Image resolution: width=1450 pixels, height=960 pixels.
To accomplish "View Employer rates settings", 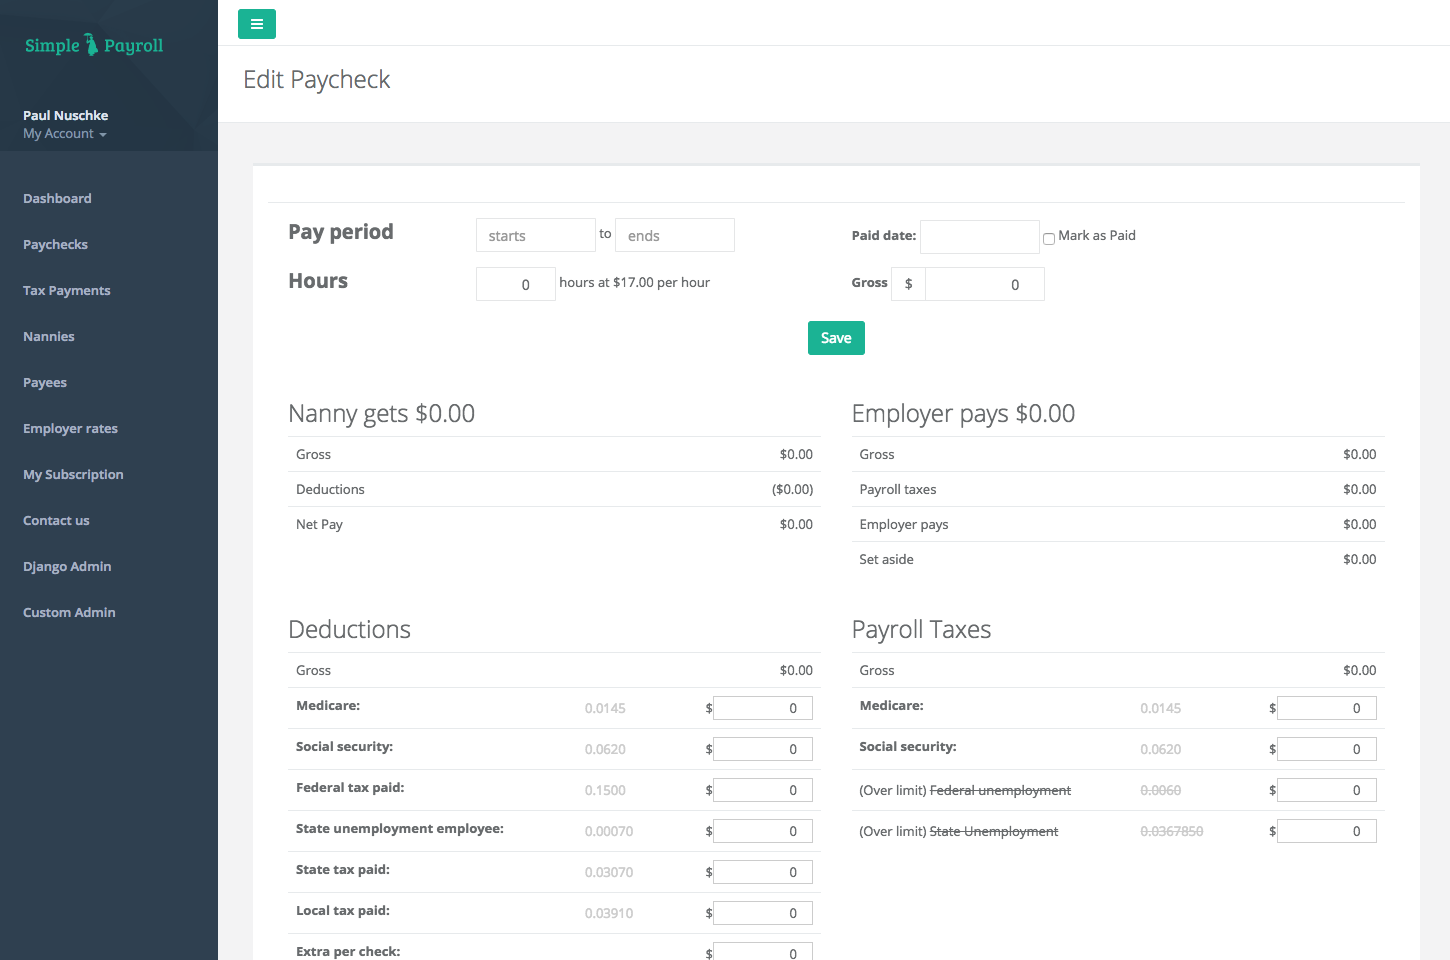I will (x=70, y=428).
